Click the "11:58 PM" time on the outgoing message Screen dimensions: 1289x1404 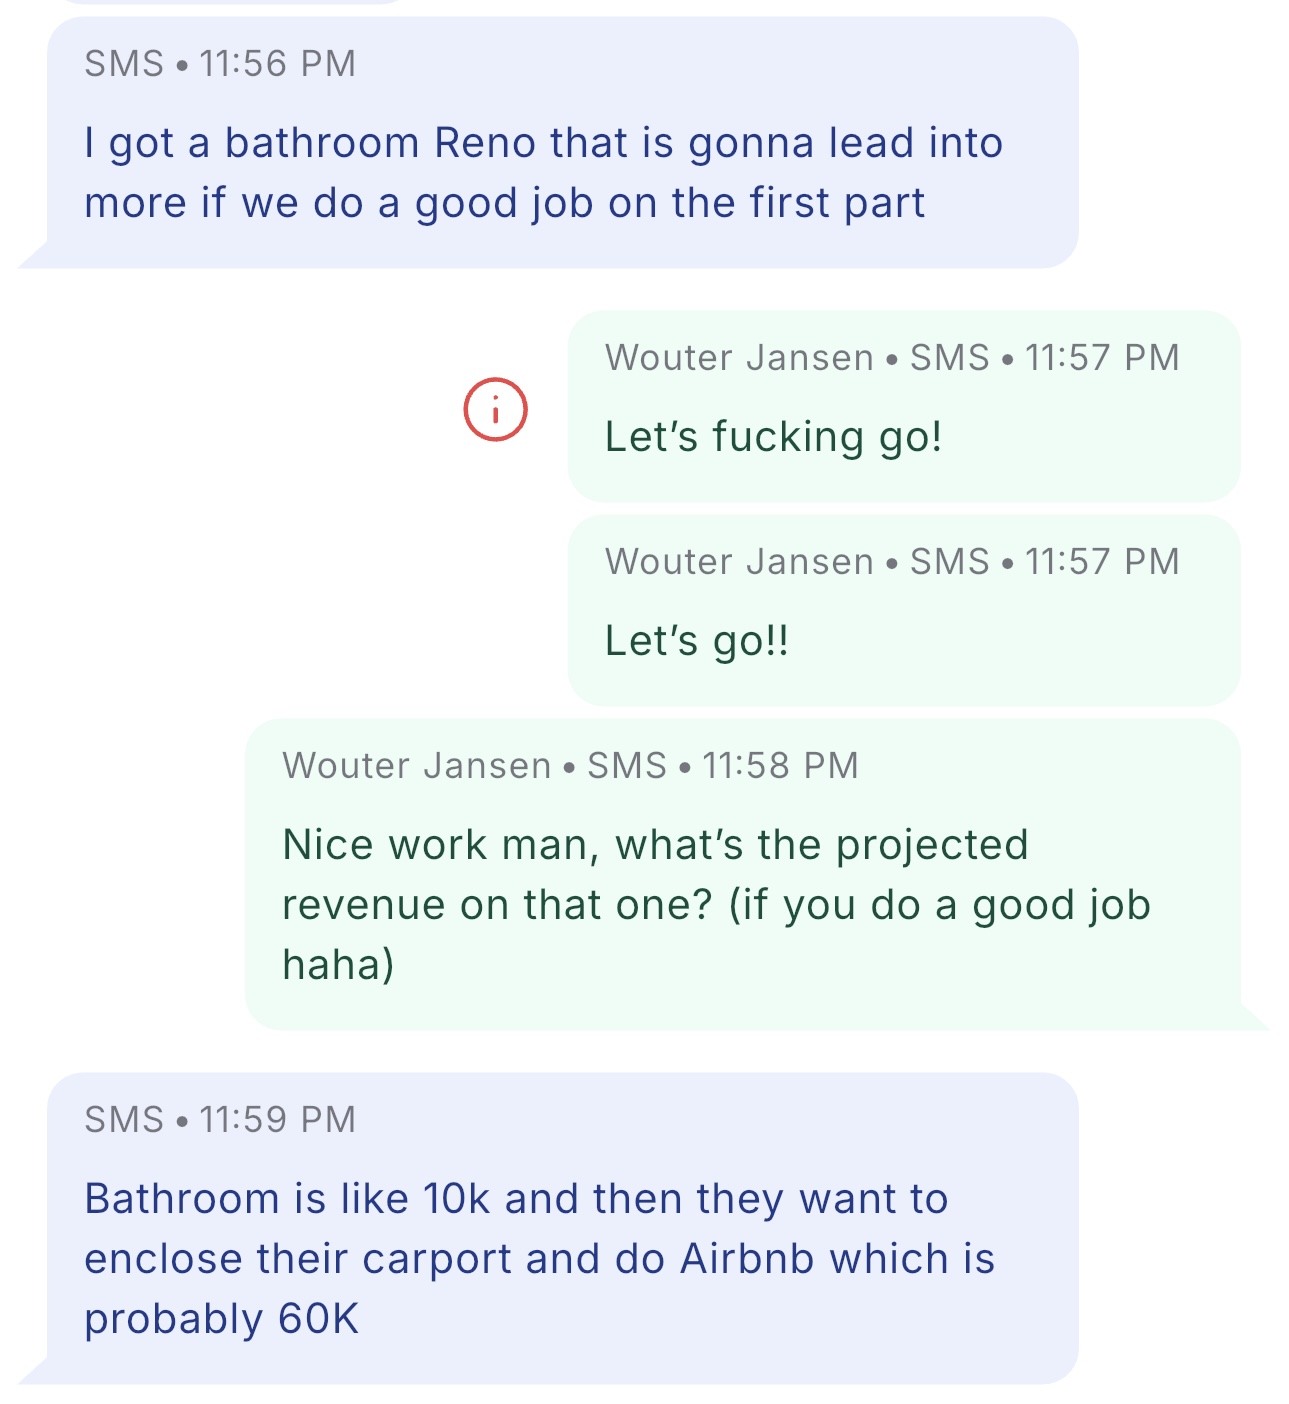click(780, 766)
